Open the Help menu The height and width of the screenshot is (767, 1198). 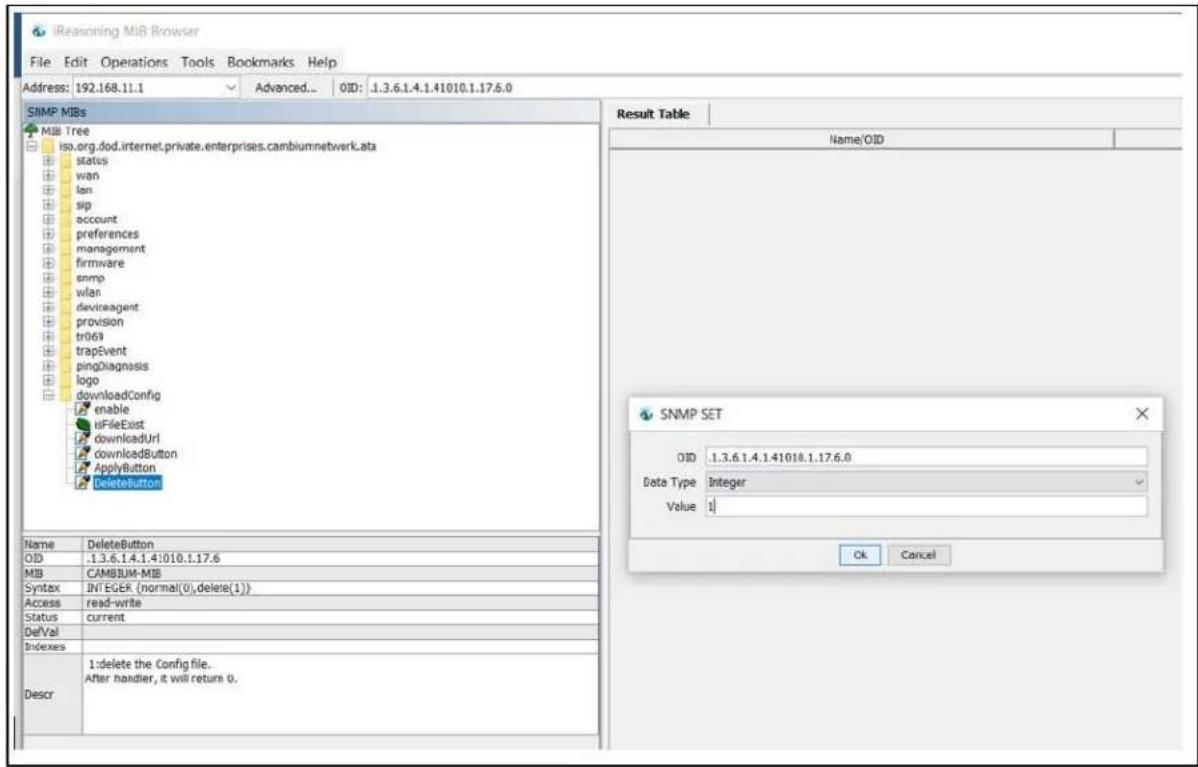click(x=322, y=62)
